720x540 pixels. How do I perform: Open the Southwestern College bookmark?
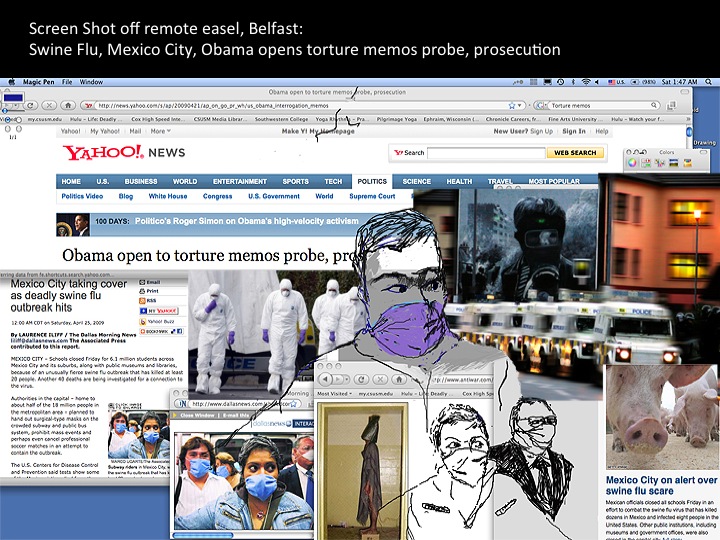281,119
